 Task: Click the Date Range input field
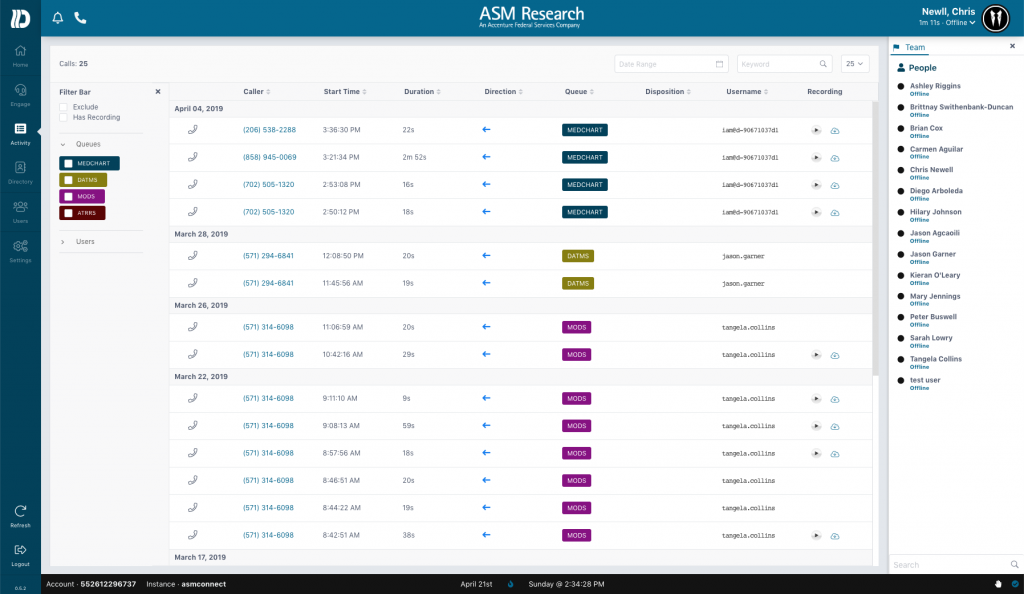(671, 64)
